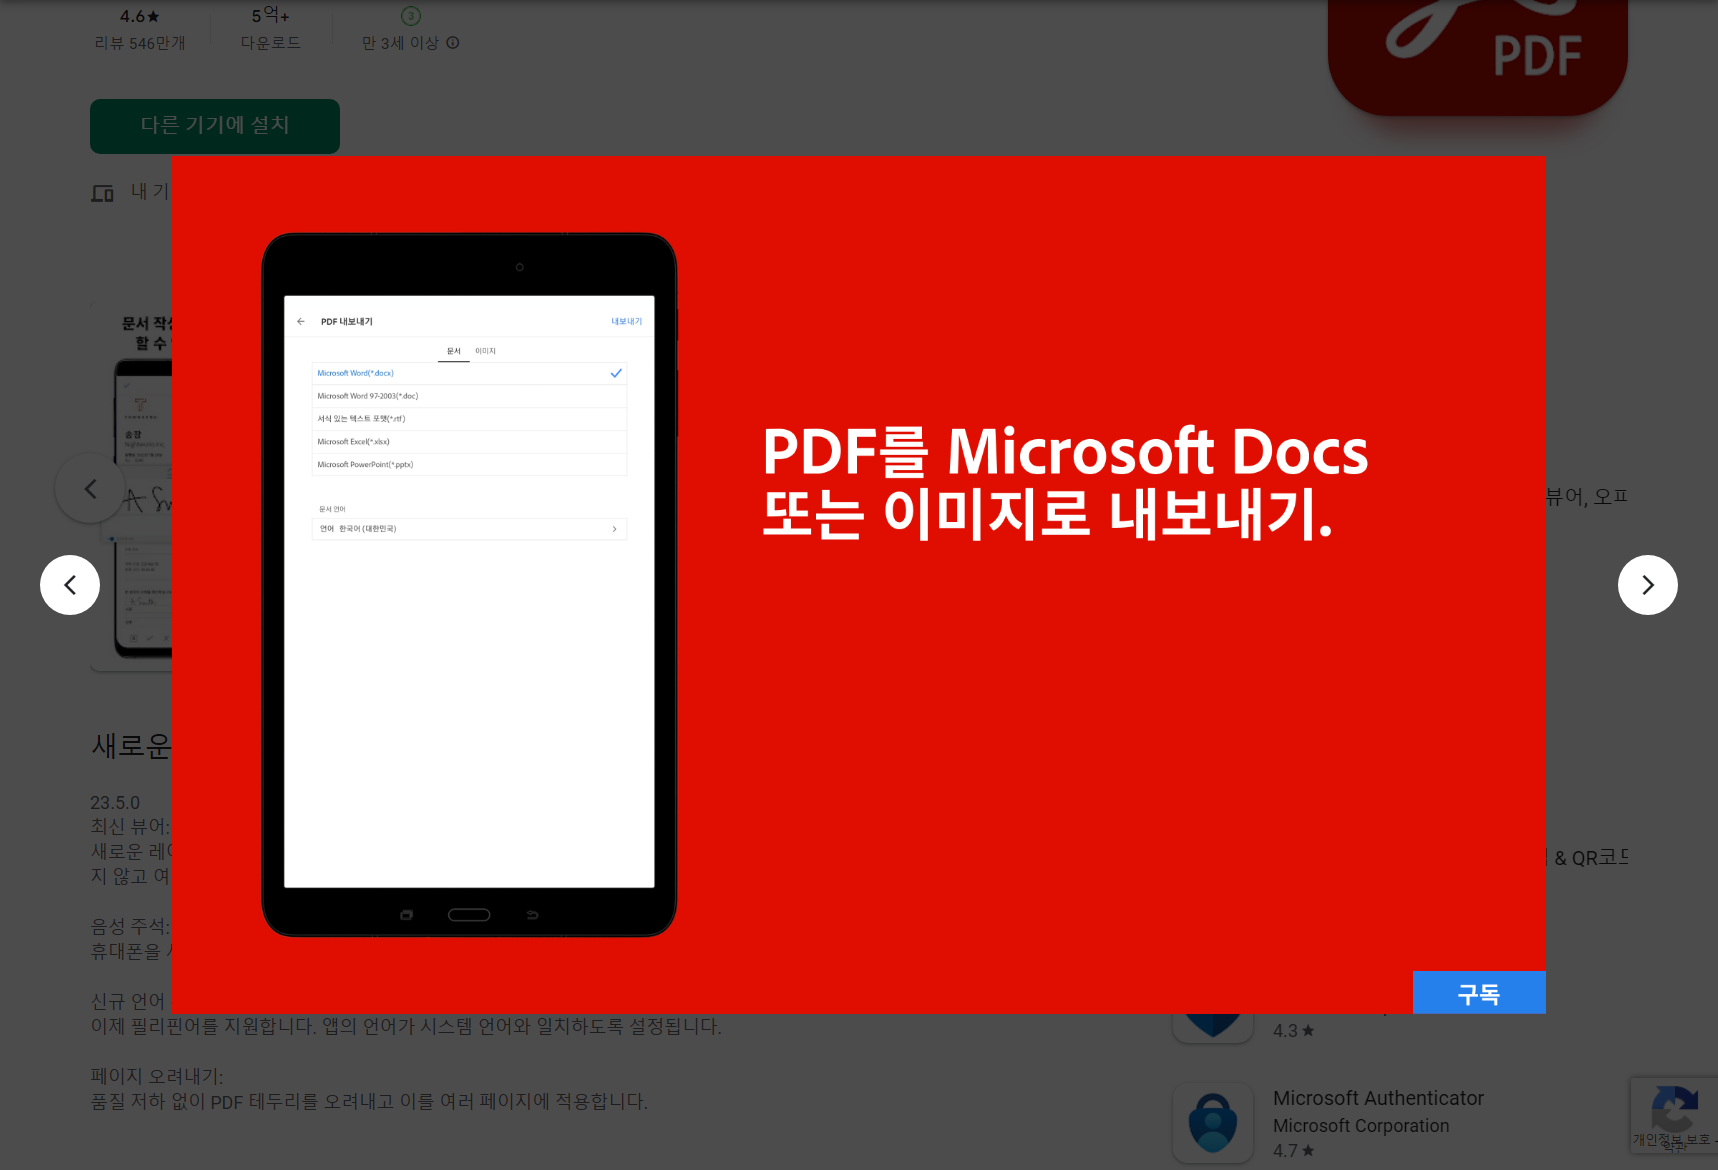Go to the previous screenshot in viewer
Image resolution: width=1718 pixels, height=1170 pixels.
(x=70, y=585)
